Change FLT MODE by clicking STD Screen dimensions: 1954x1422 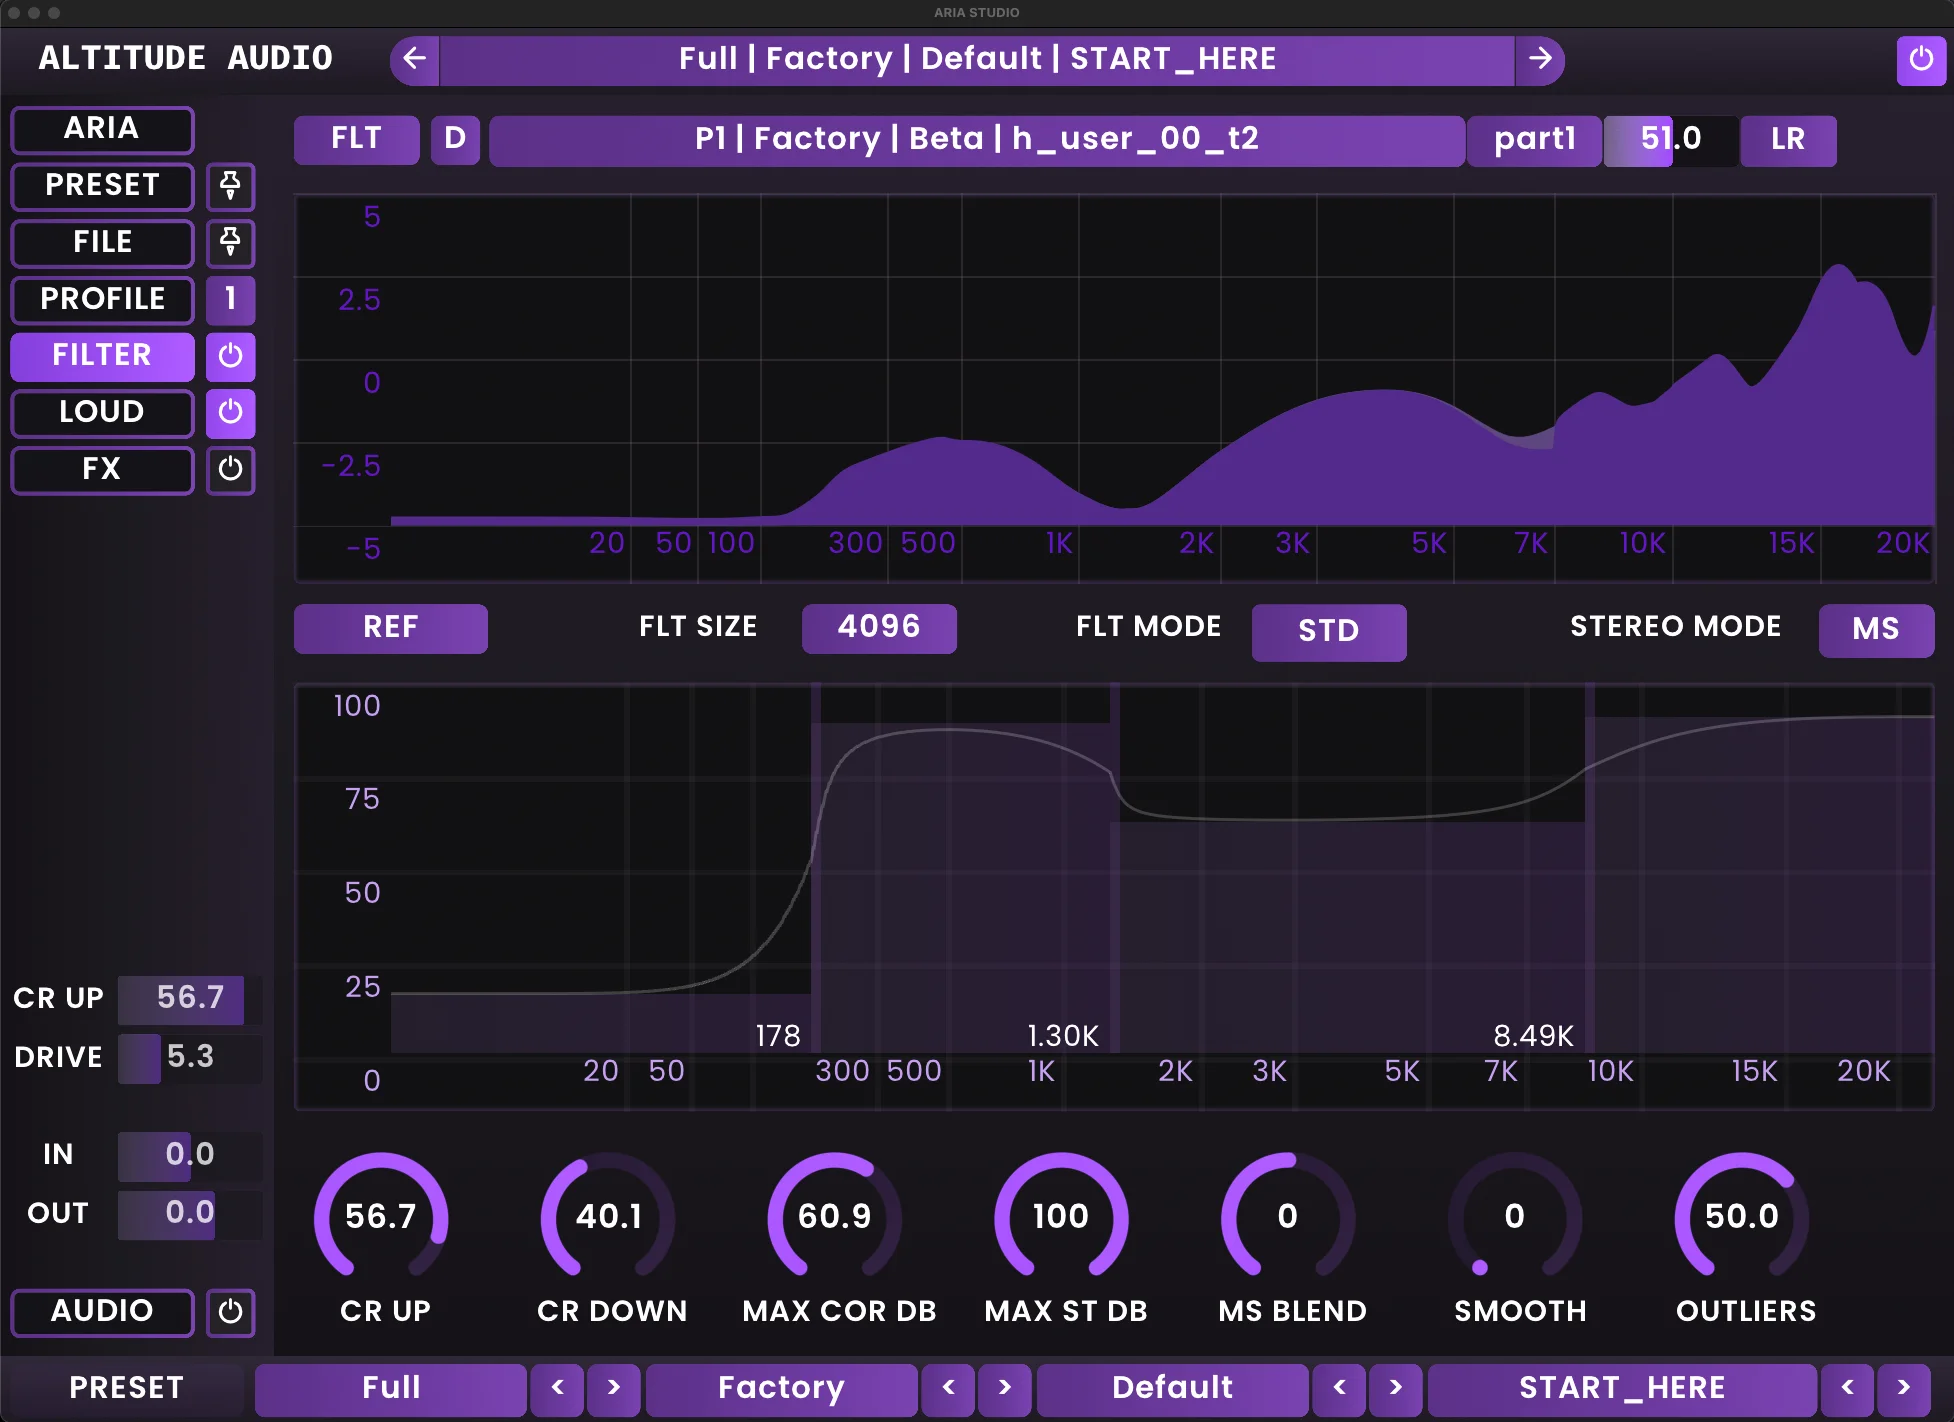point(1329,631)
